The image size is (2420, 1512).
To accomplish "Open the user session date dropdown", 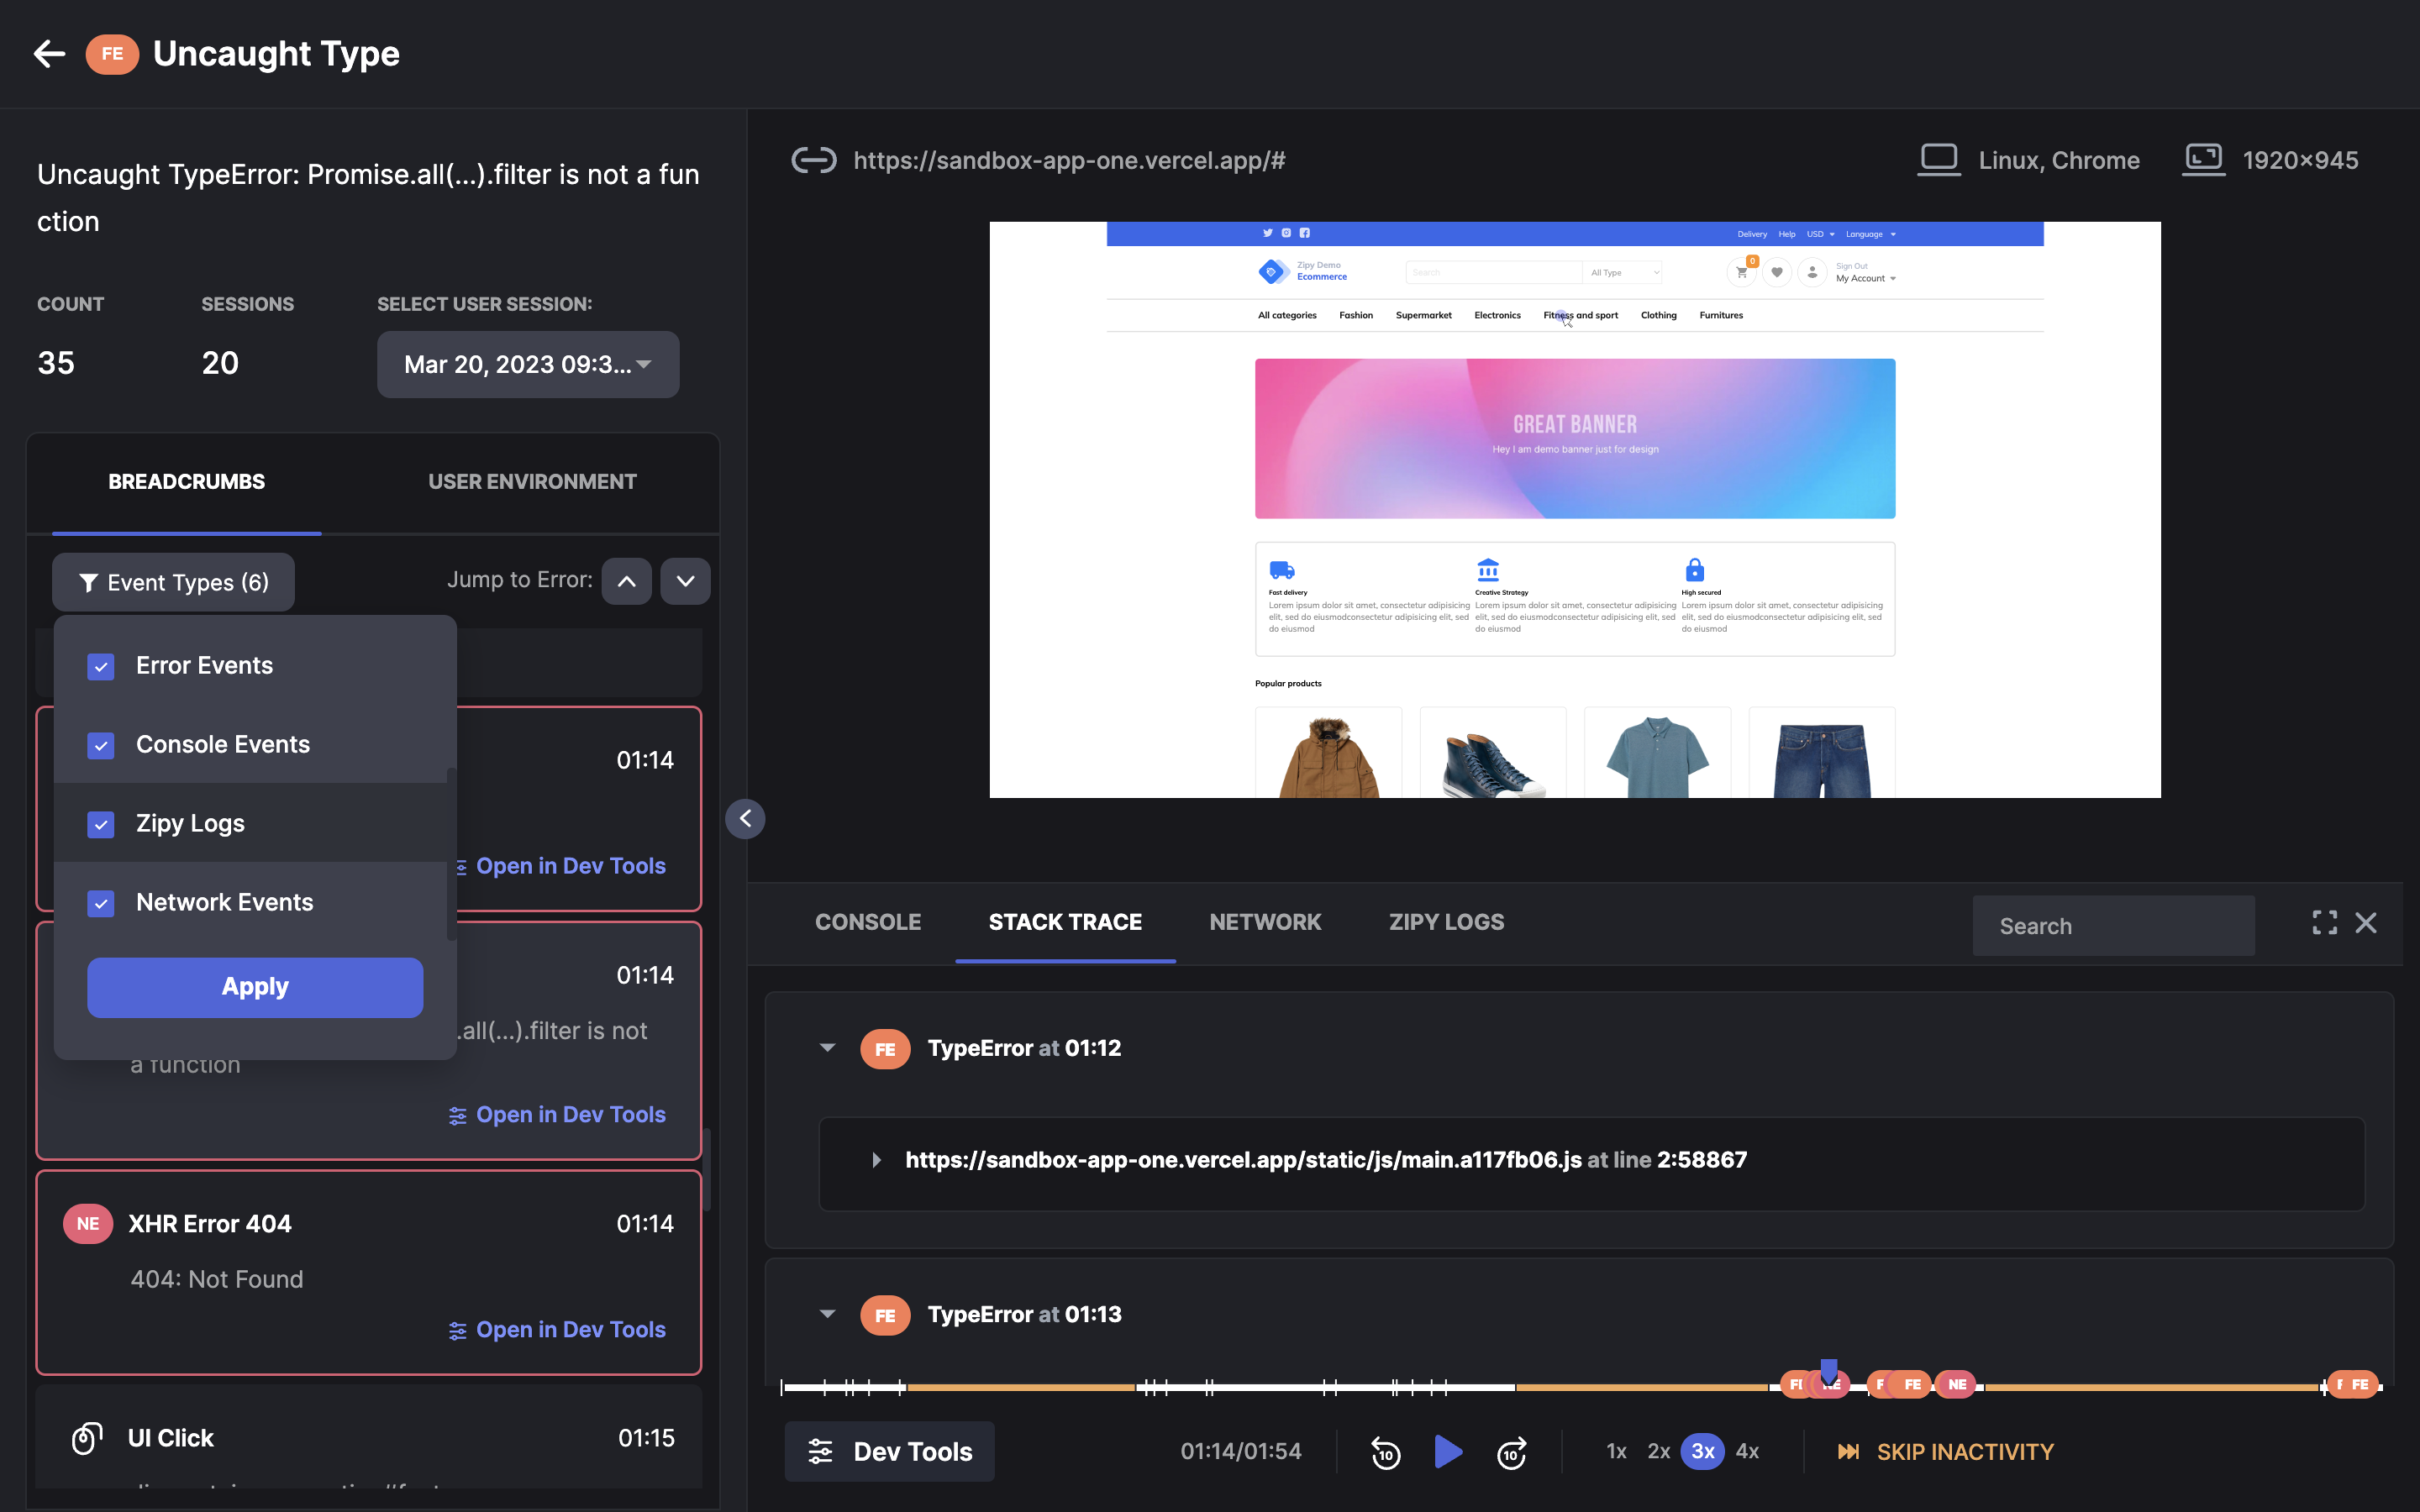I will click(x=528, y=365).
